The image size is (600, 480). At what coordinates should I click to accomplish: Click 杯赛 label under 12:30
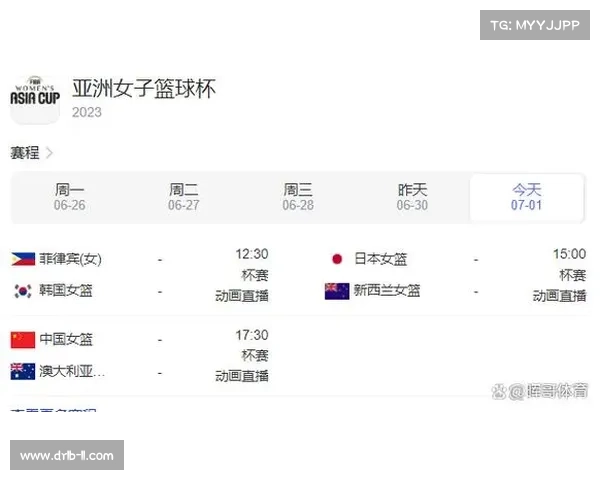tap(255, 275)
